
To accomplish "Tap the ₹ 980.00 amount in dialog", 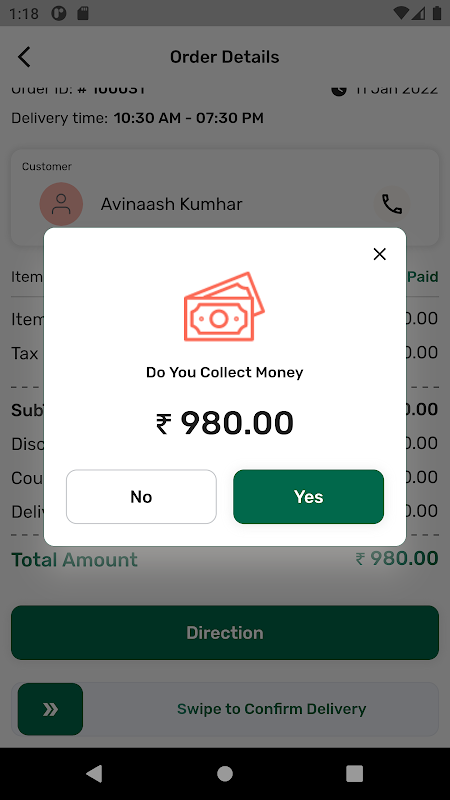I will click(224, 423).
